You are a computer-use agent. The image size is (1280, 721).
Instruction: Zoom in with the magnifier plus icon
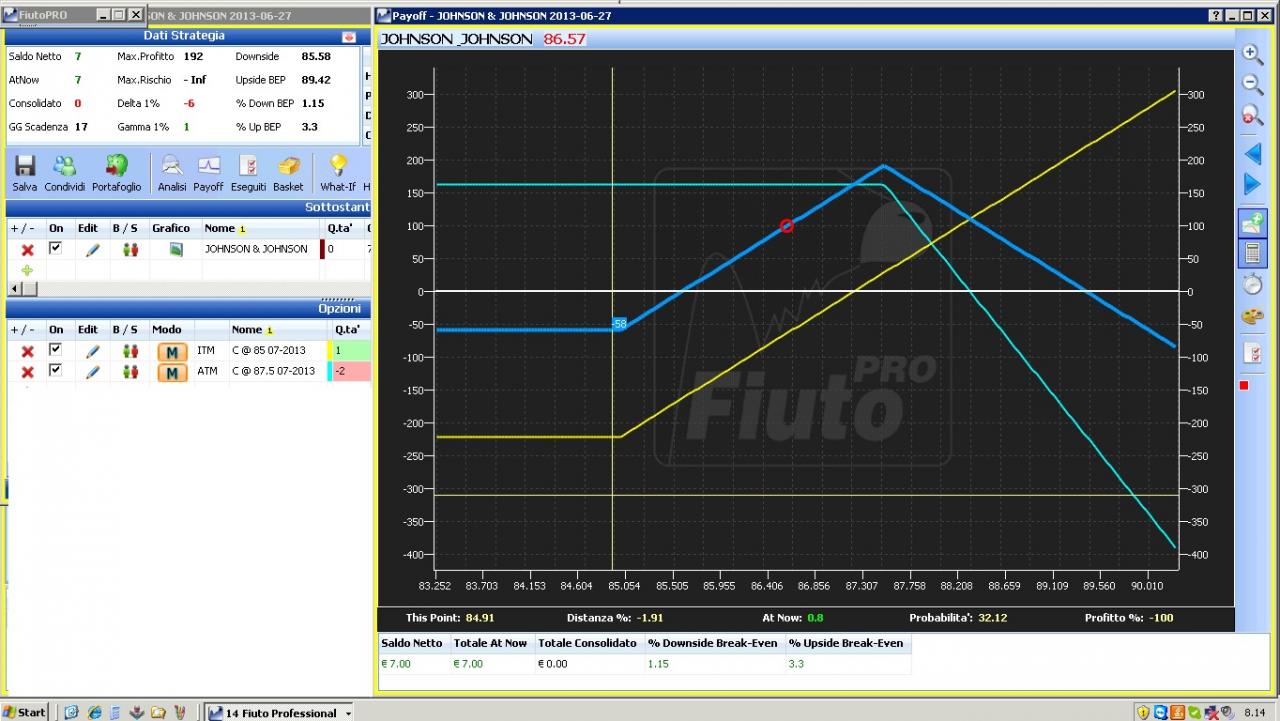(1252, 54)
